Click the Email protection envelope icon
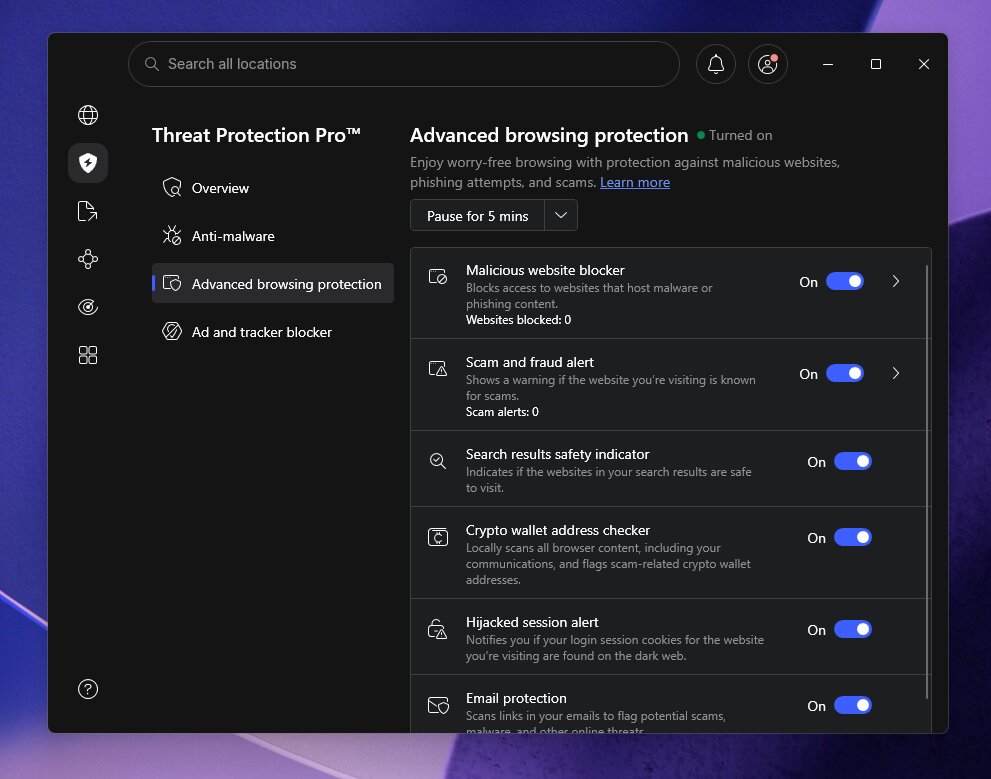The height and width of the screenshot is (779, 991). (x=438, y=705)
